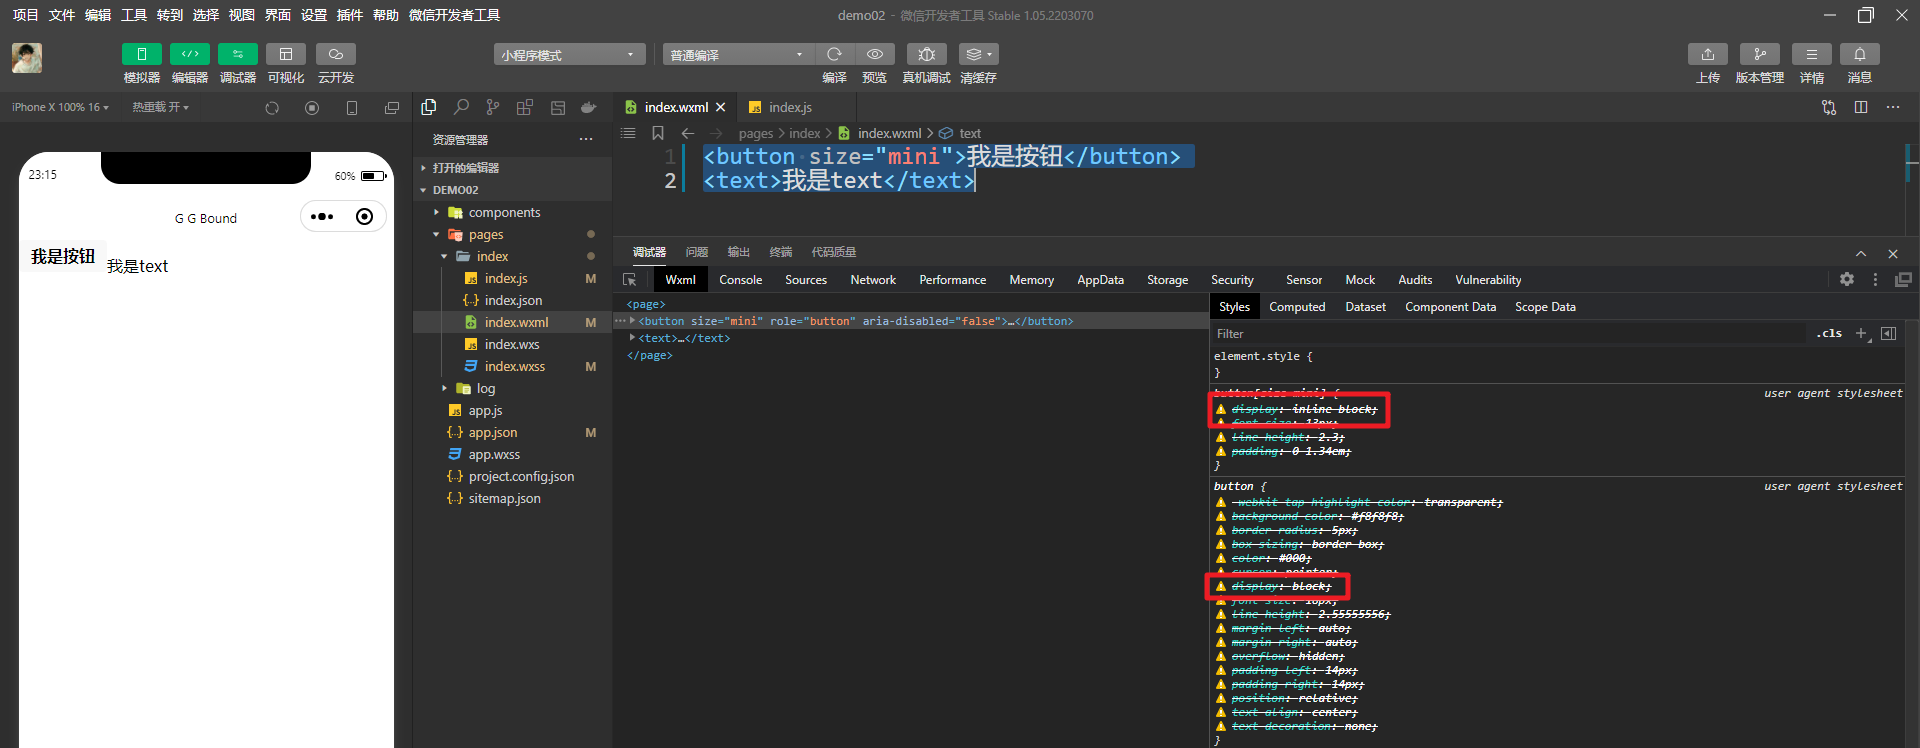Open the normal compile (普通编译) dropdown
Image resolution: width=1920 pixels, height=748 pixels.
(737, 55)
